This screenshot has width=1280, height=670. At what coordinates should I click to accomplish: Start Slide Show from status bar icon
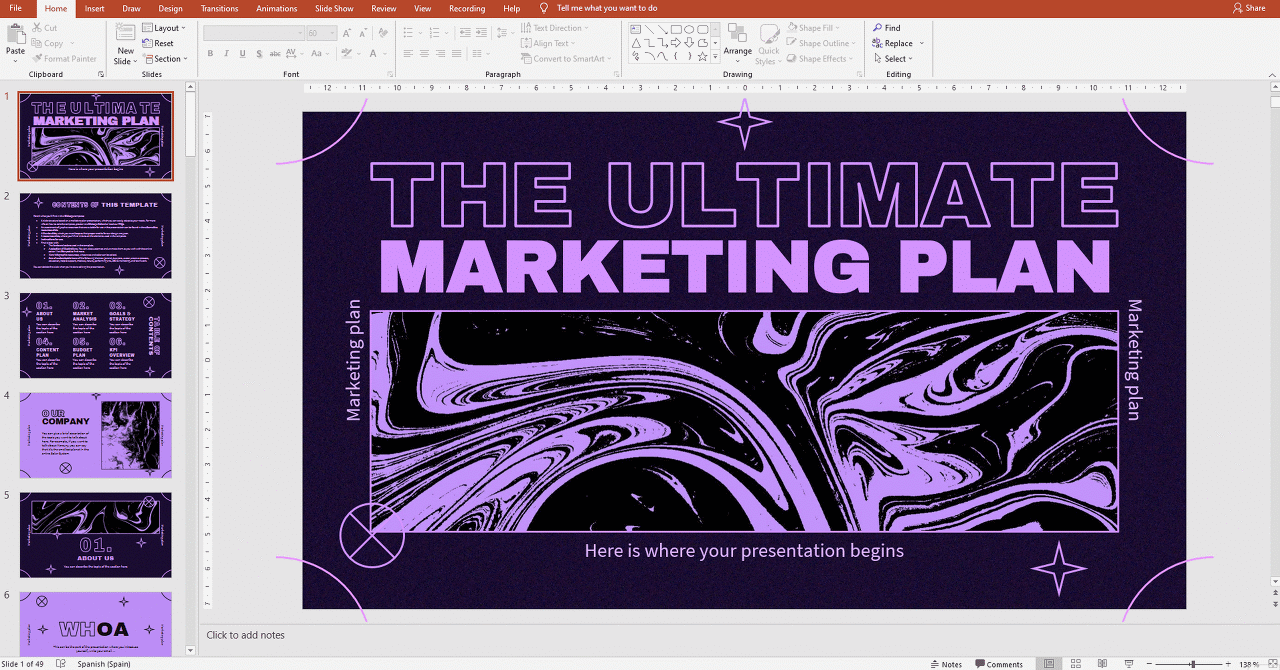(x=1128, y=664)
